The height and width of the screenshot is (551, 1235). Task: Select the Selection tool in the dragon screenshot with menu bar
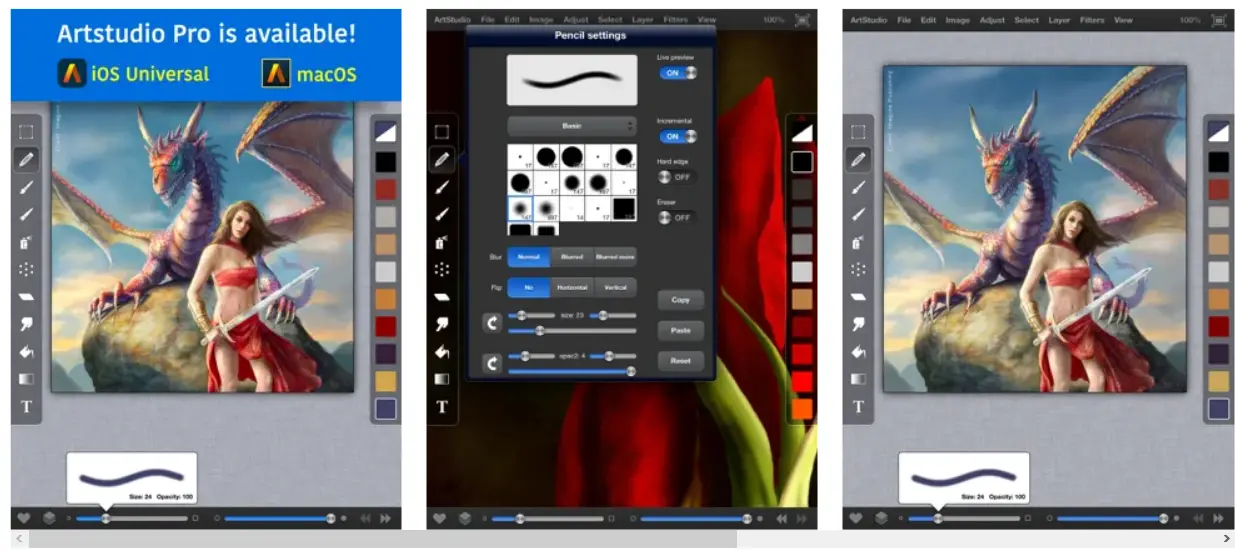(858, 131)
